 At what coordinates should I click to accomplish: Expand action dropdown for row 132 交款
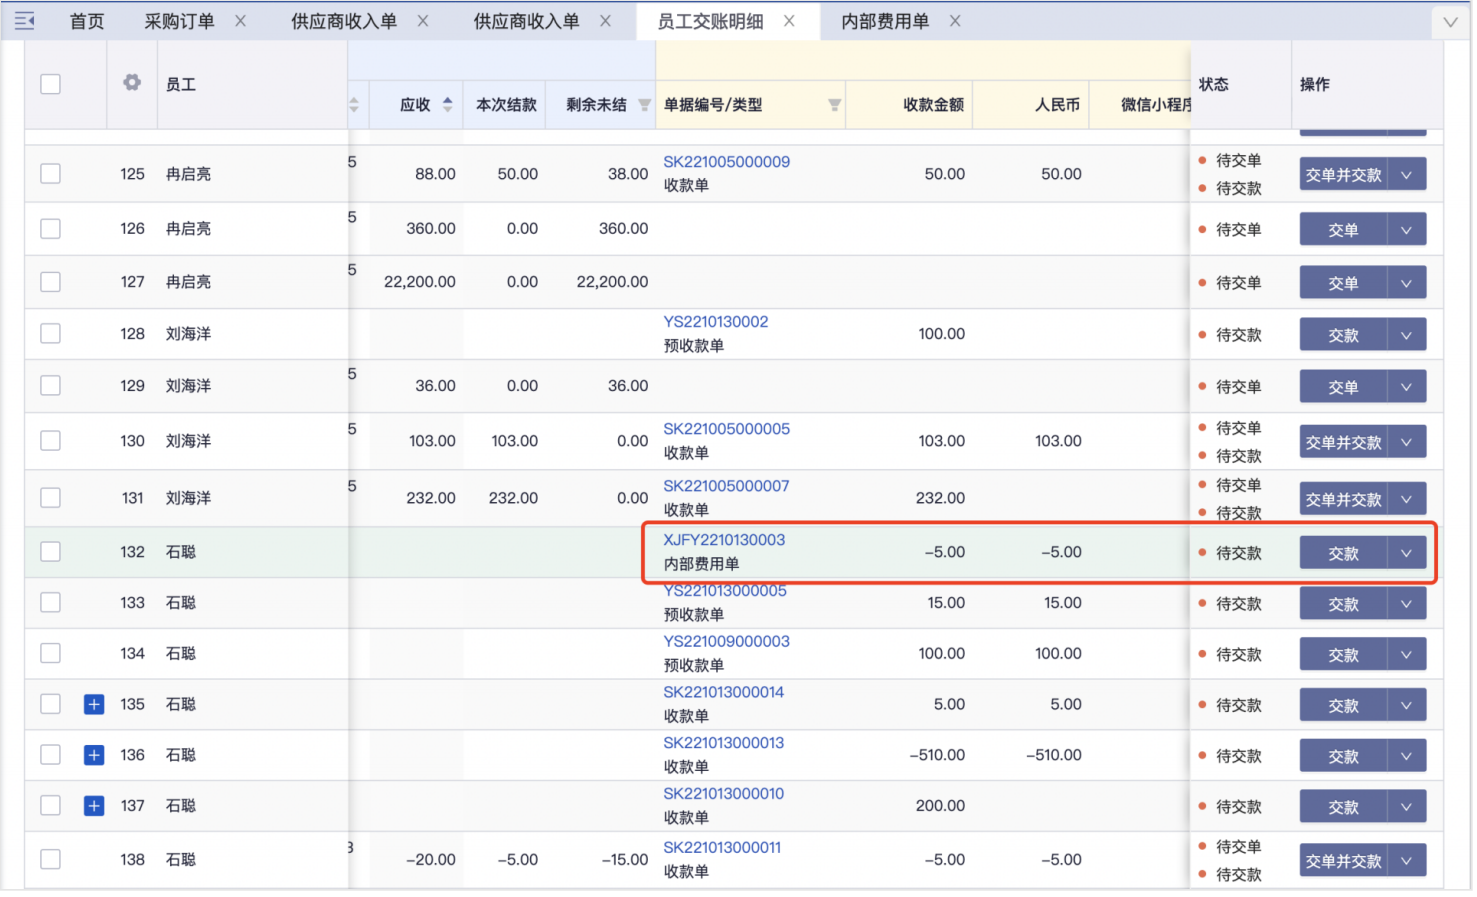pyautogui.click(x=1406, y=553)
